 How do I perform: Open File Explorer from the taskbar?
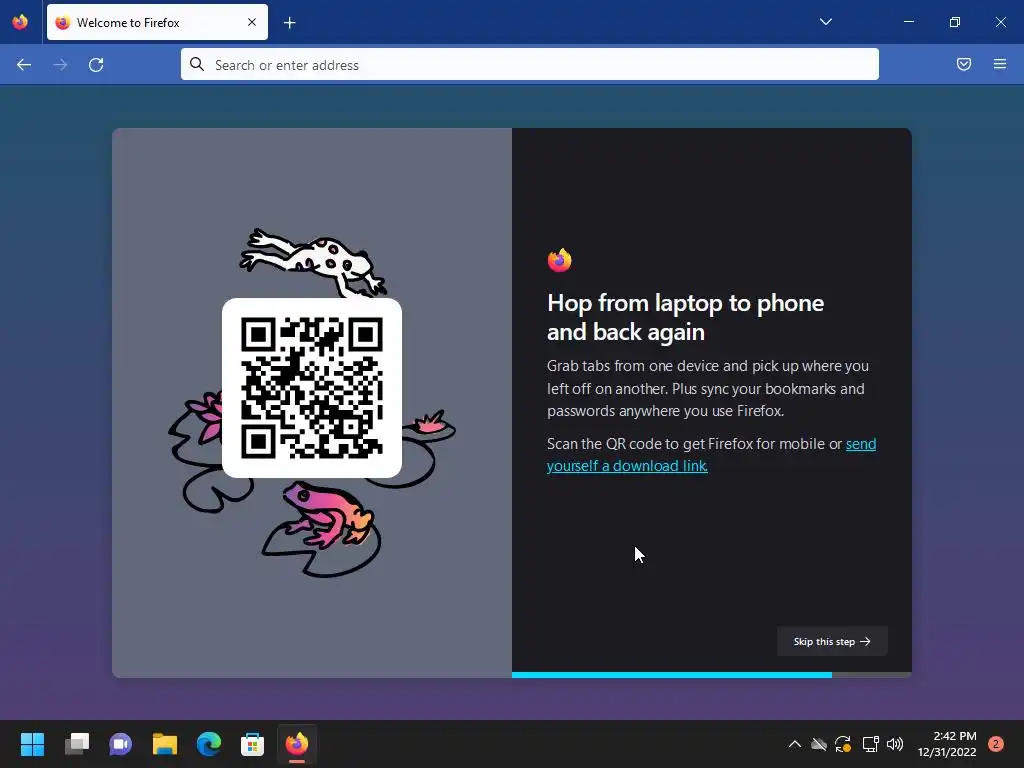165,744
